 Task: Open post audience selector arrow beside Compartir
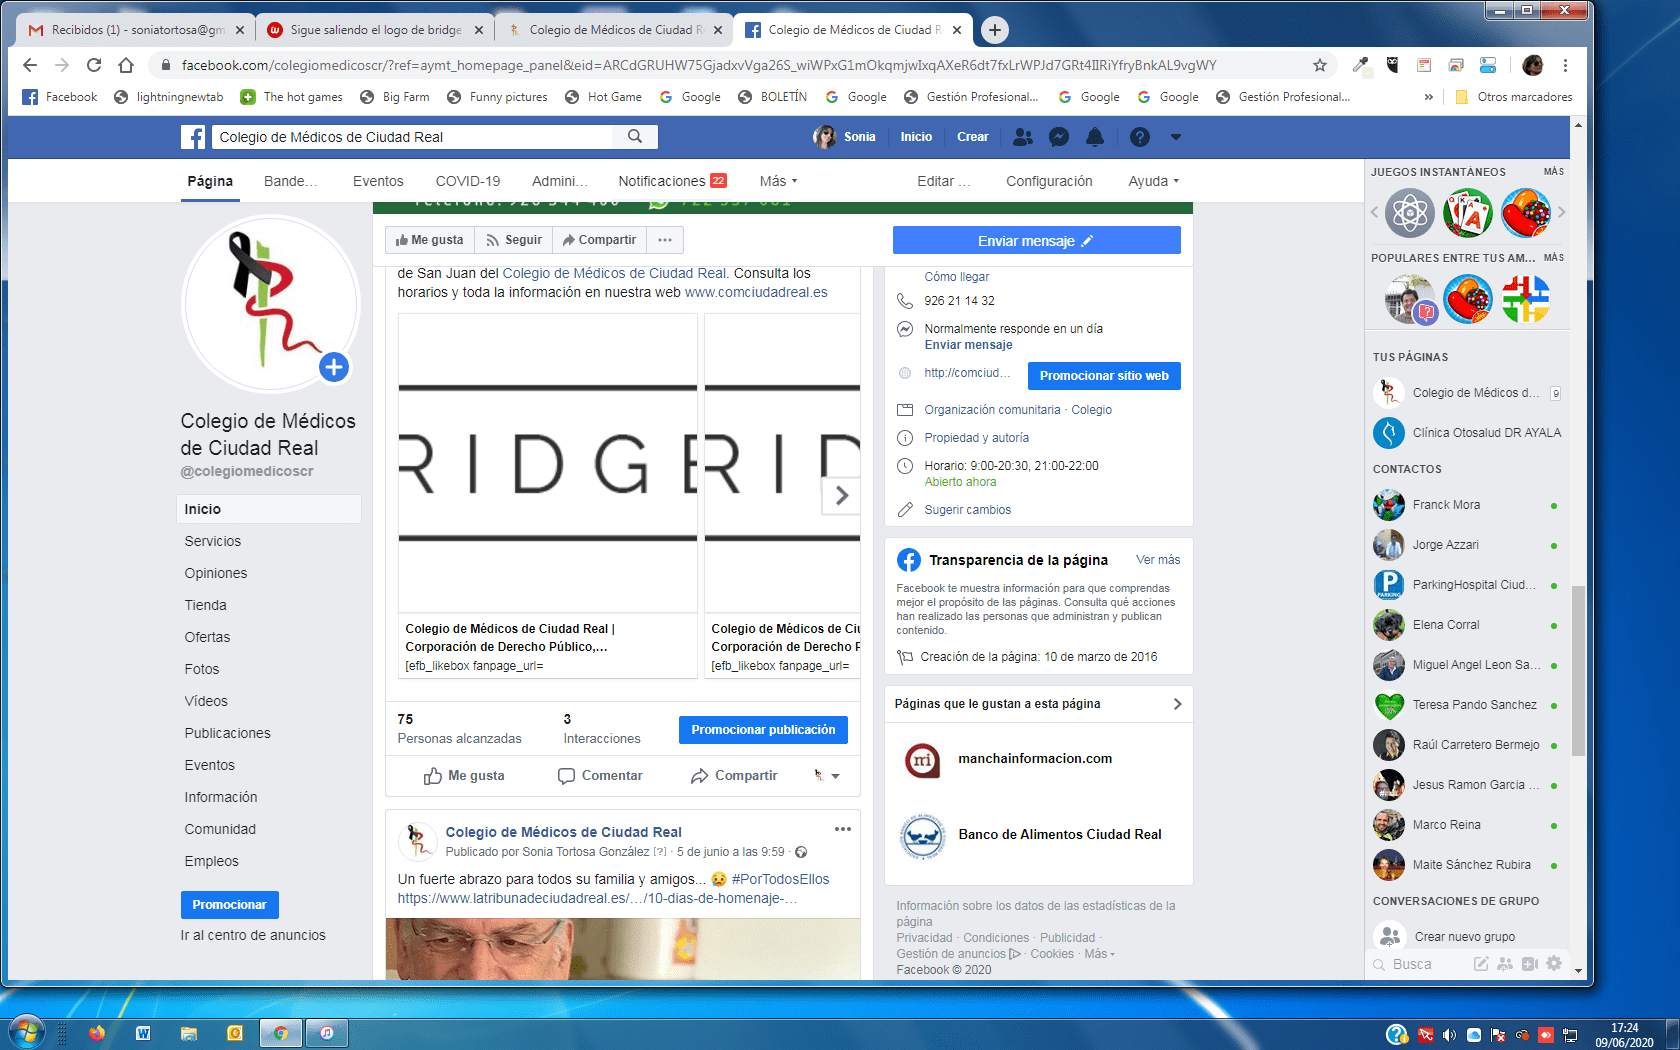point(827,776)
